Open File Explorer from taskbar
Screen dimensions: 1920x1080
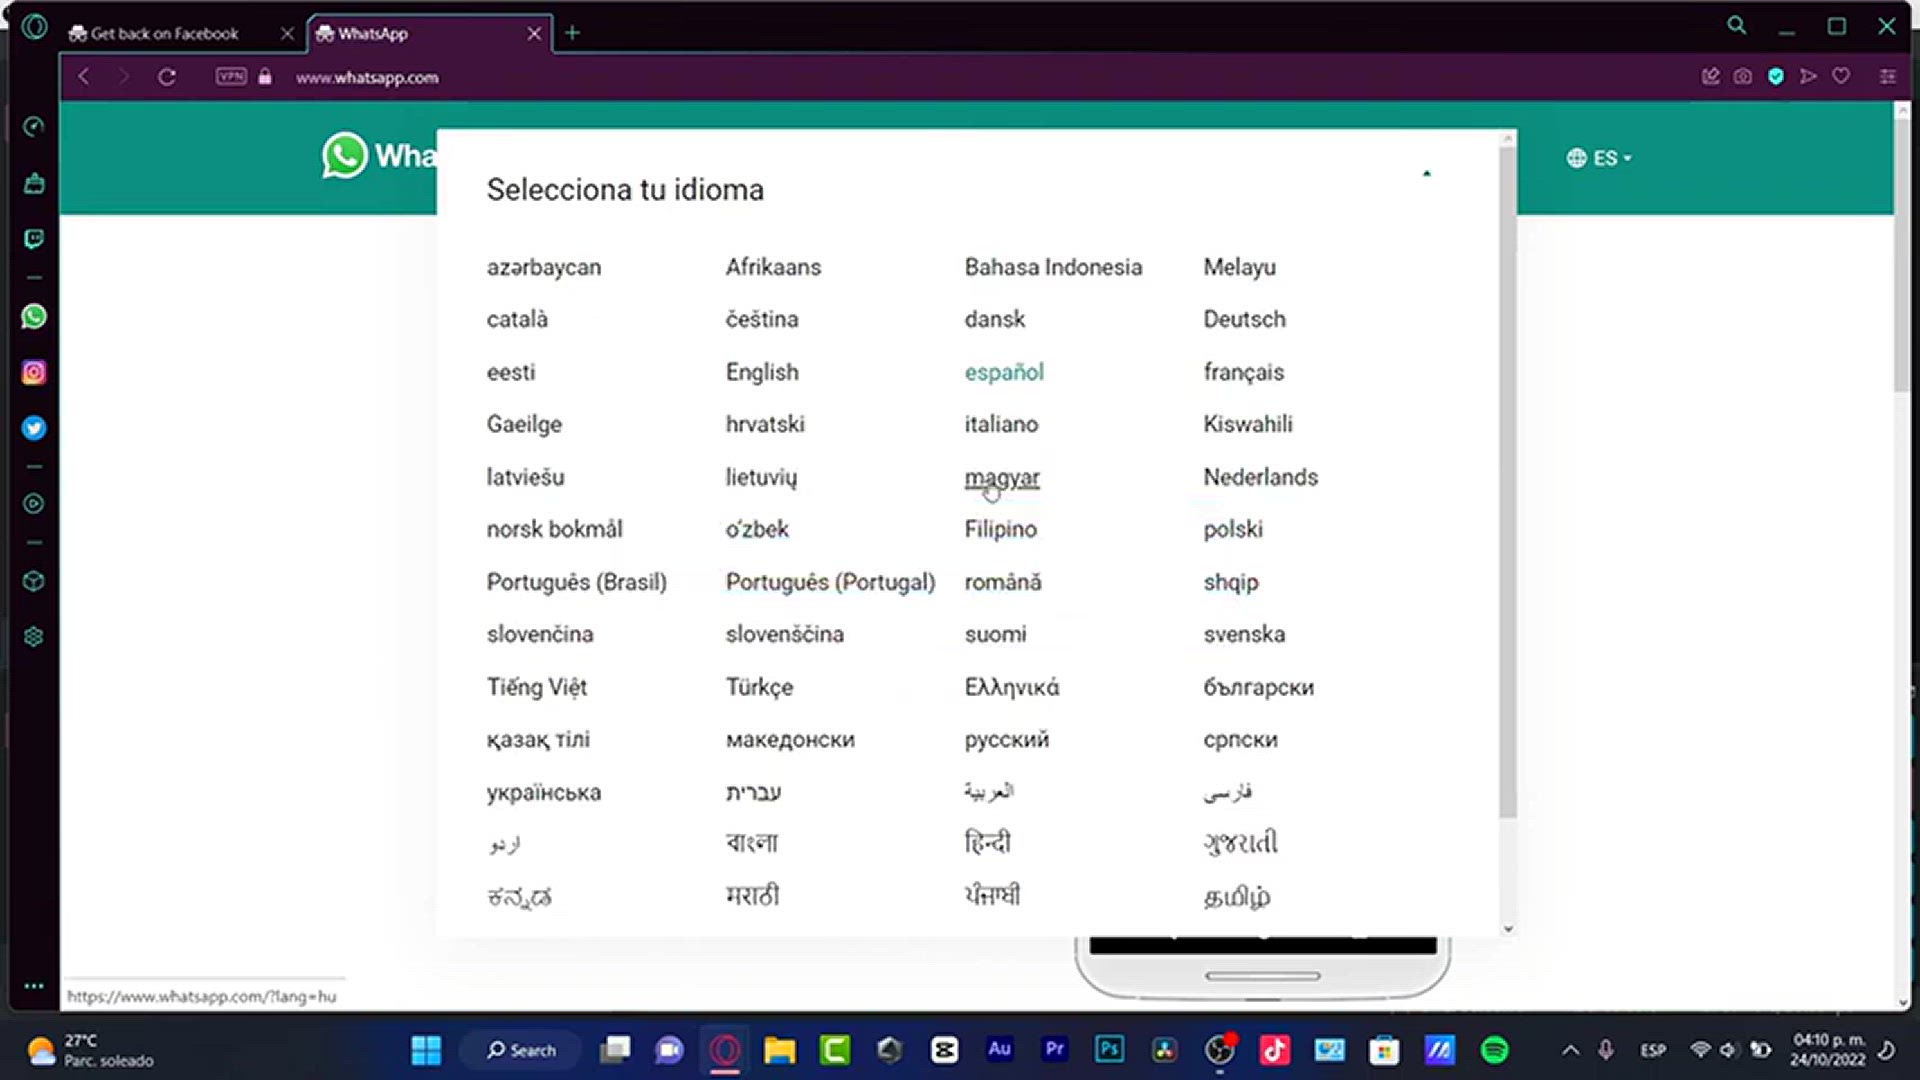780,1050
